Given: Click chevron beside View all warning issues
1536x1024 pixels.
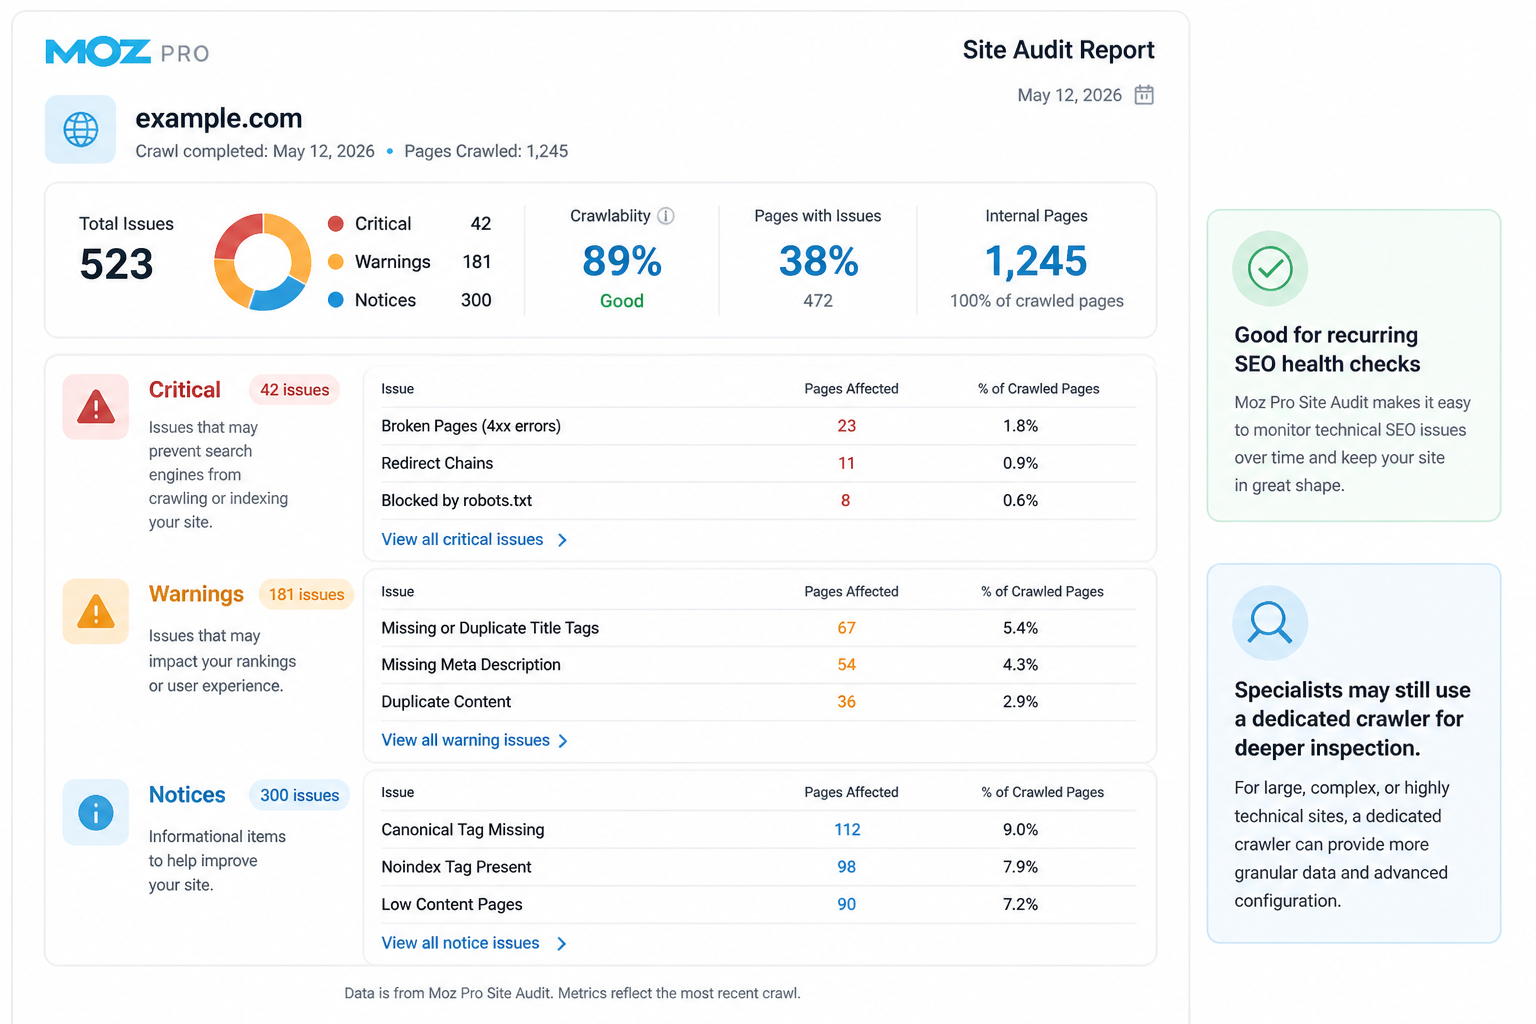Looking at the screenshot, I should click(x=563, y=741).
